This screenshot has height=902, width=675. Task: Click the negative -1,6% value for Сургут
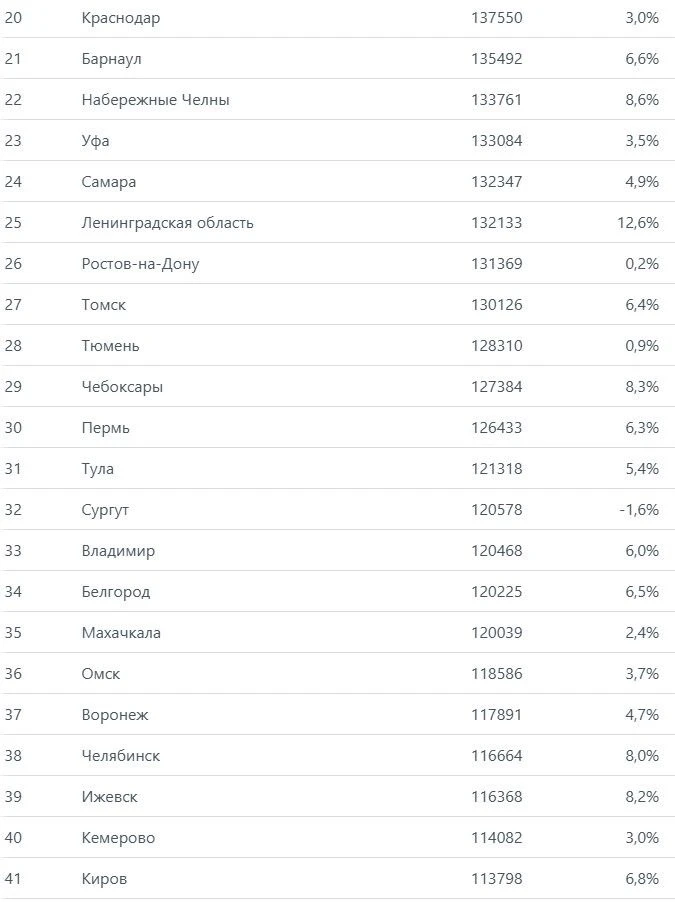pyautogui.click(x=639, y=510)
